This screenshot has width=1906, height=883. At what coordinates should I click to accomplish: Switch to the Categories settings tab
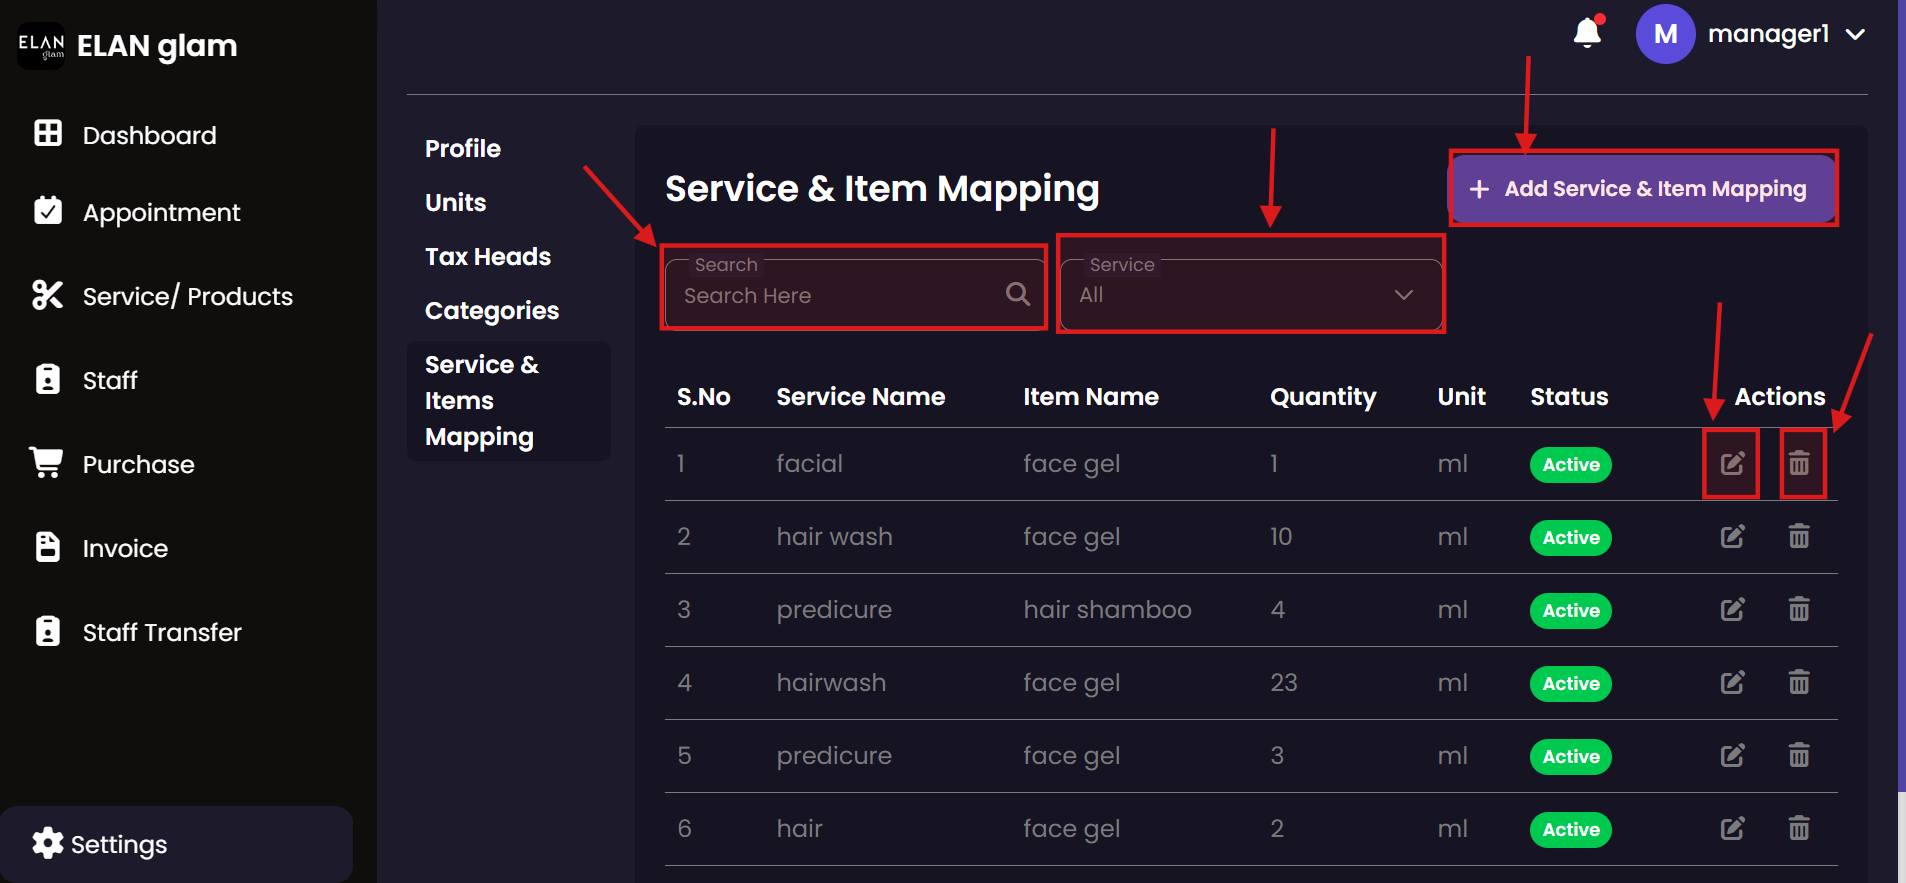[491, 311]
